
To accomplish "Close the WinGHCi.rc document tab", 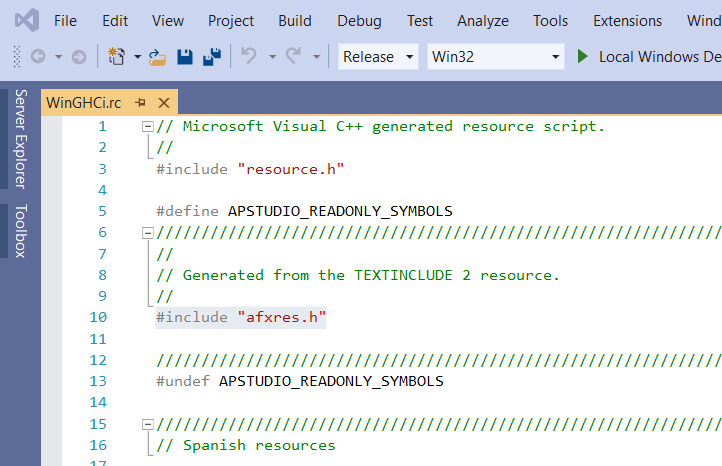I will pyautogui.click(x=163, y=102).
